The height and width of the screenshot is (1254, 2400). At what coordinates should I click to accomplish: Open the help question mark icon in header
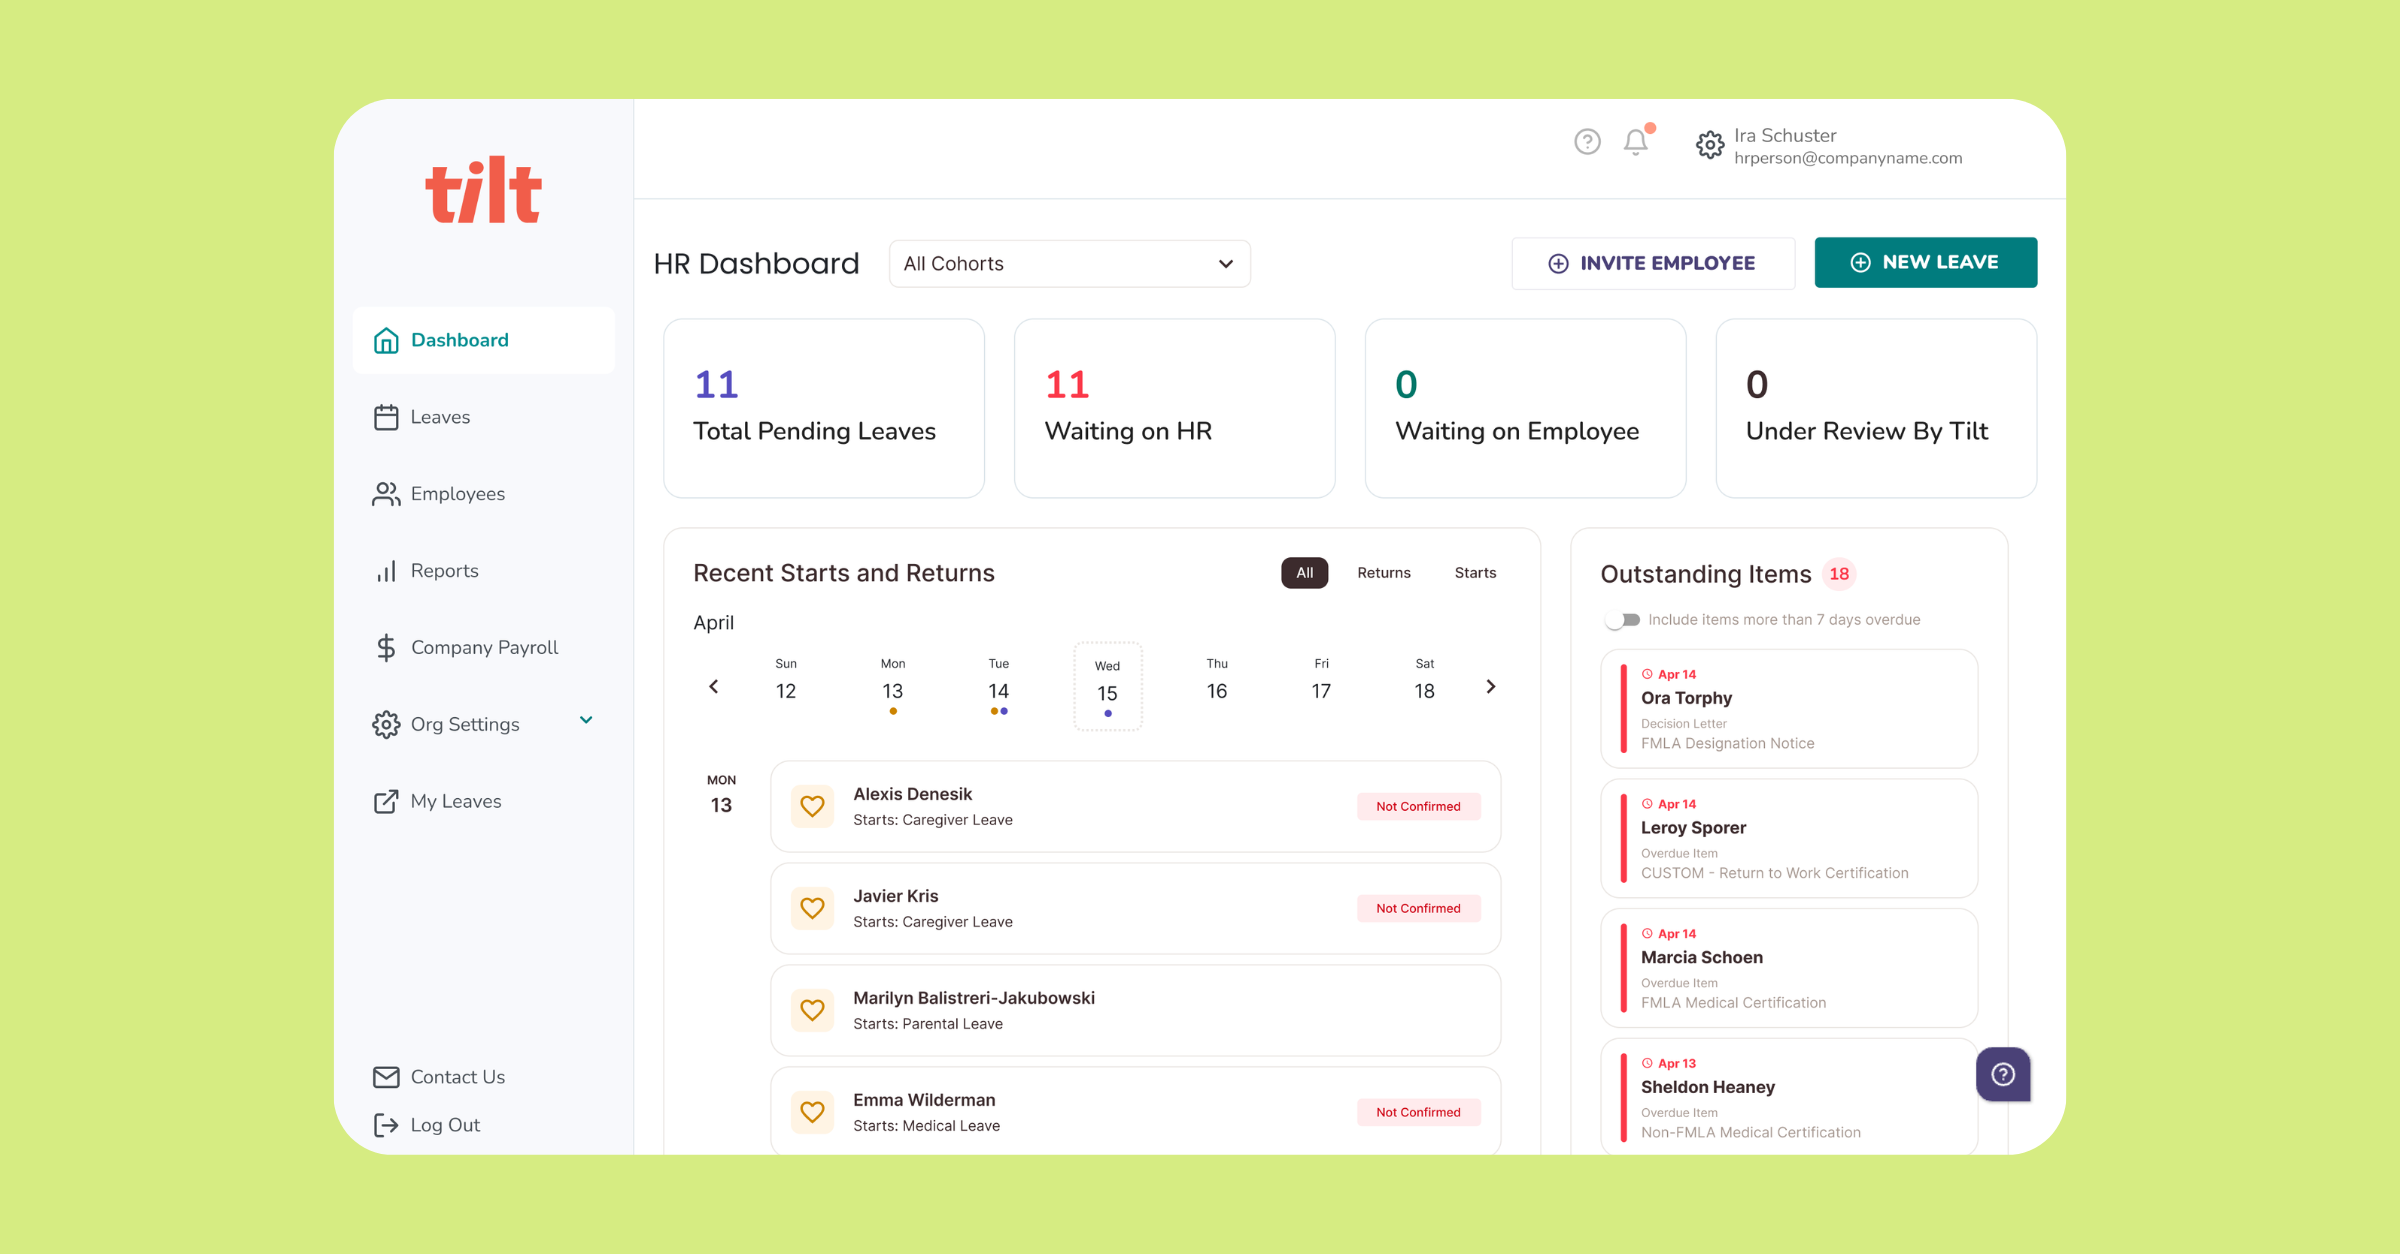1587,142
